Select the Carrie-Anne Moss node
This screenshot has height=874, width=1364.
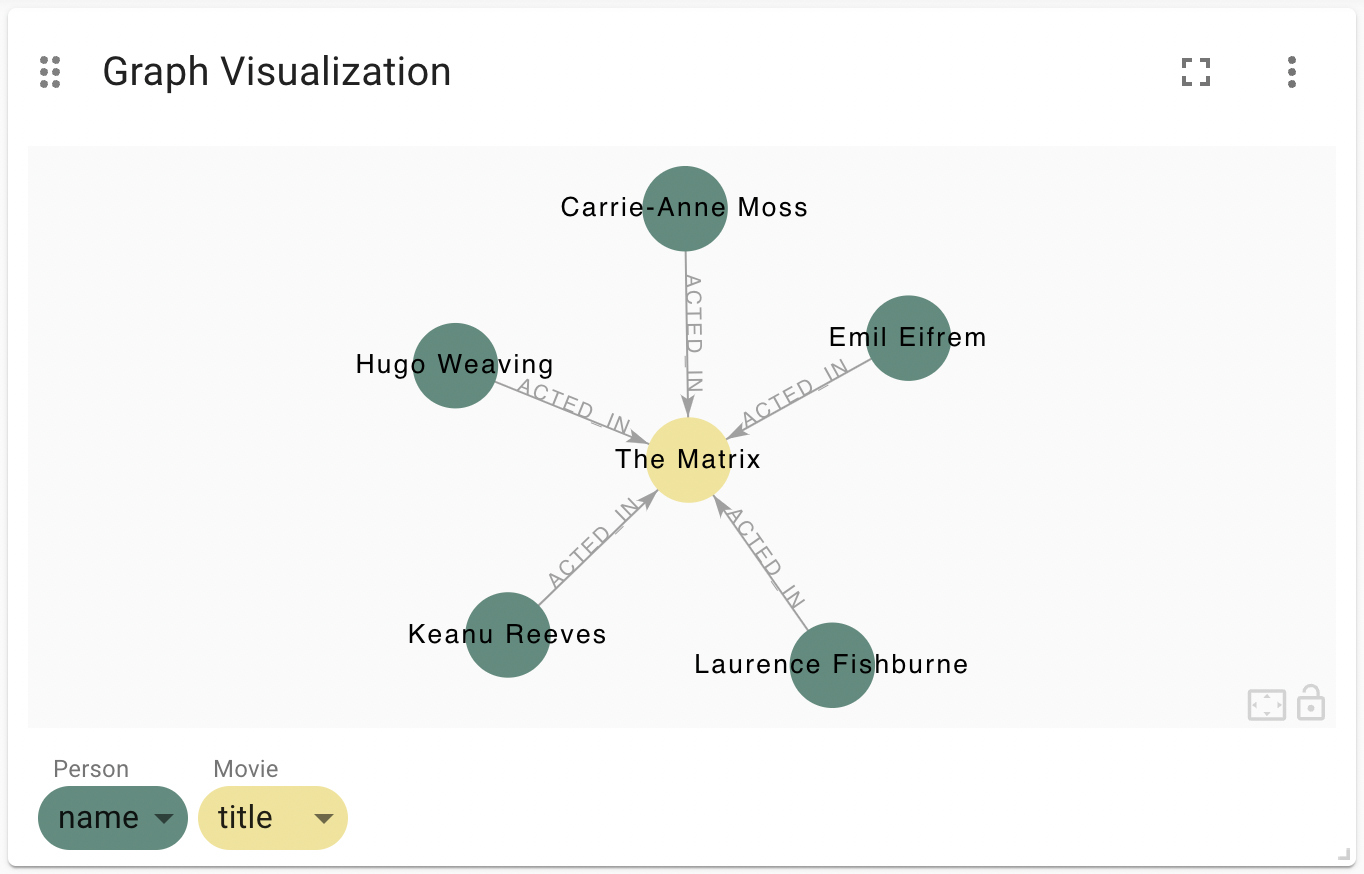[685, 208]
